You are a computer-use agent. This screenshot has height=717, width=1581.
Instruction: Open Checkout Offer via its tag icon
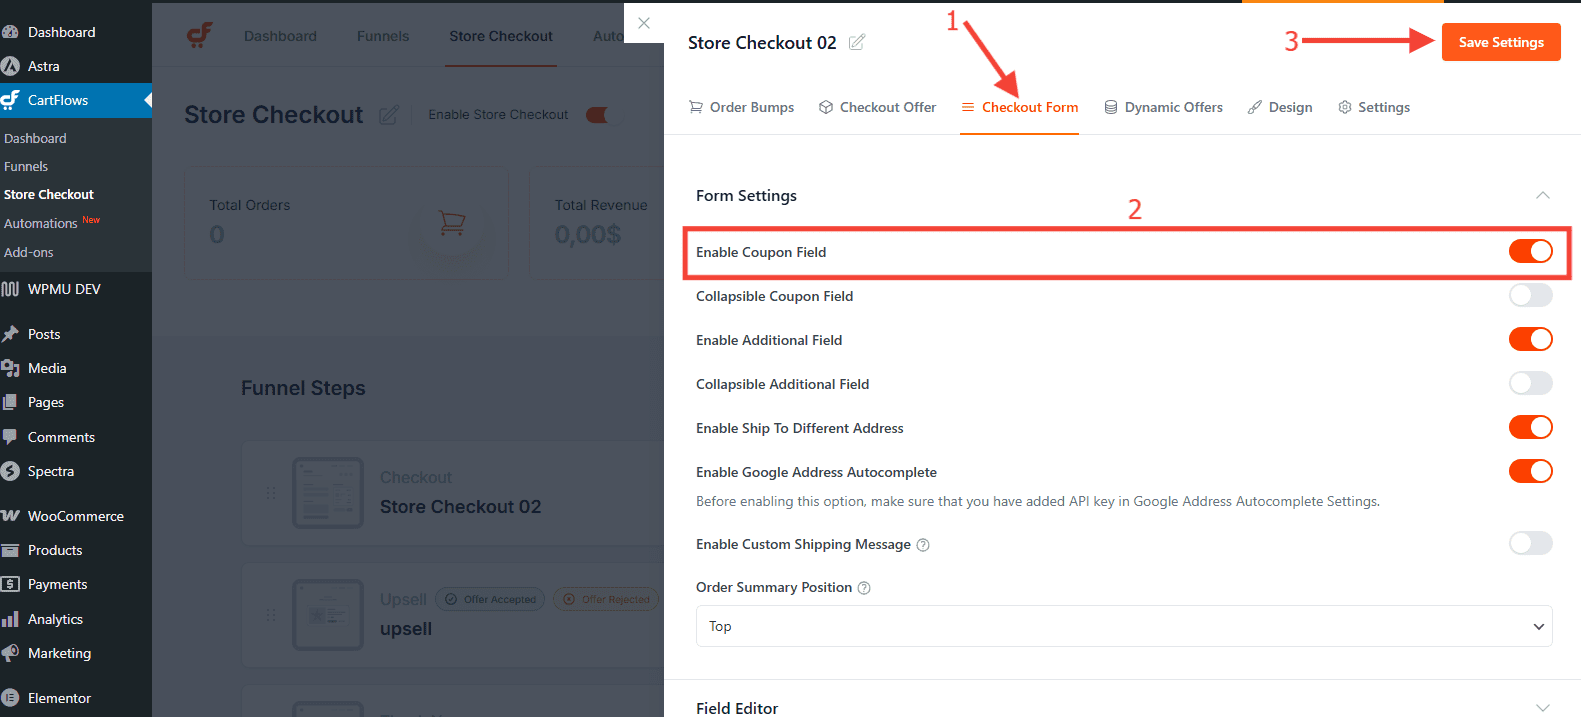(826, 107)
